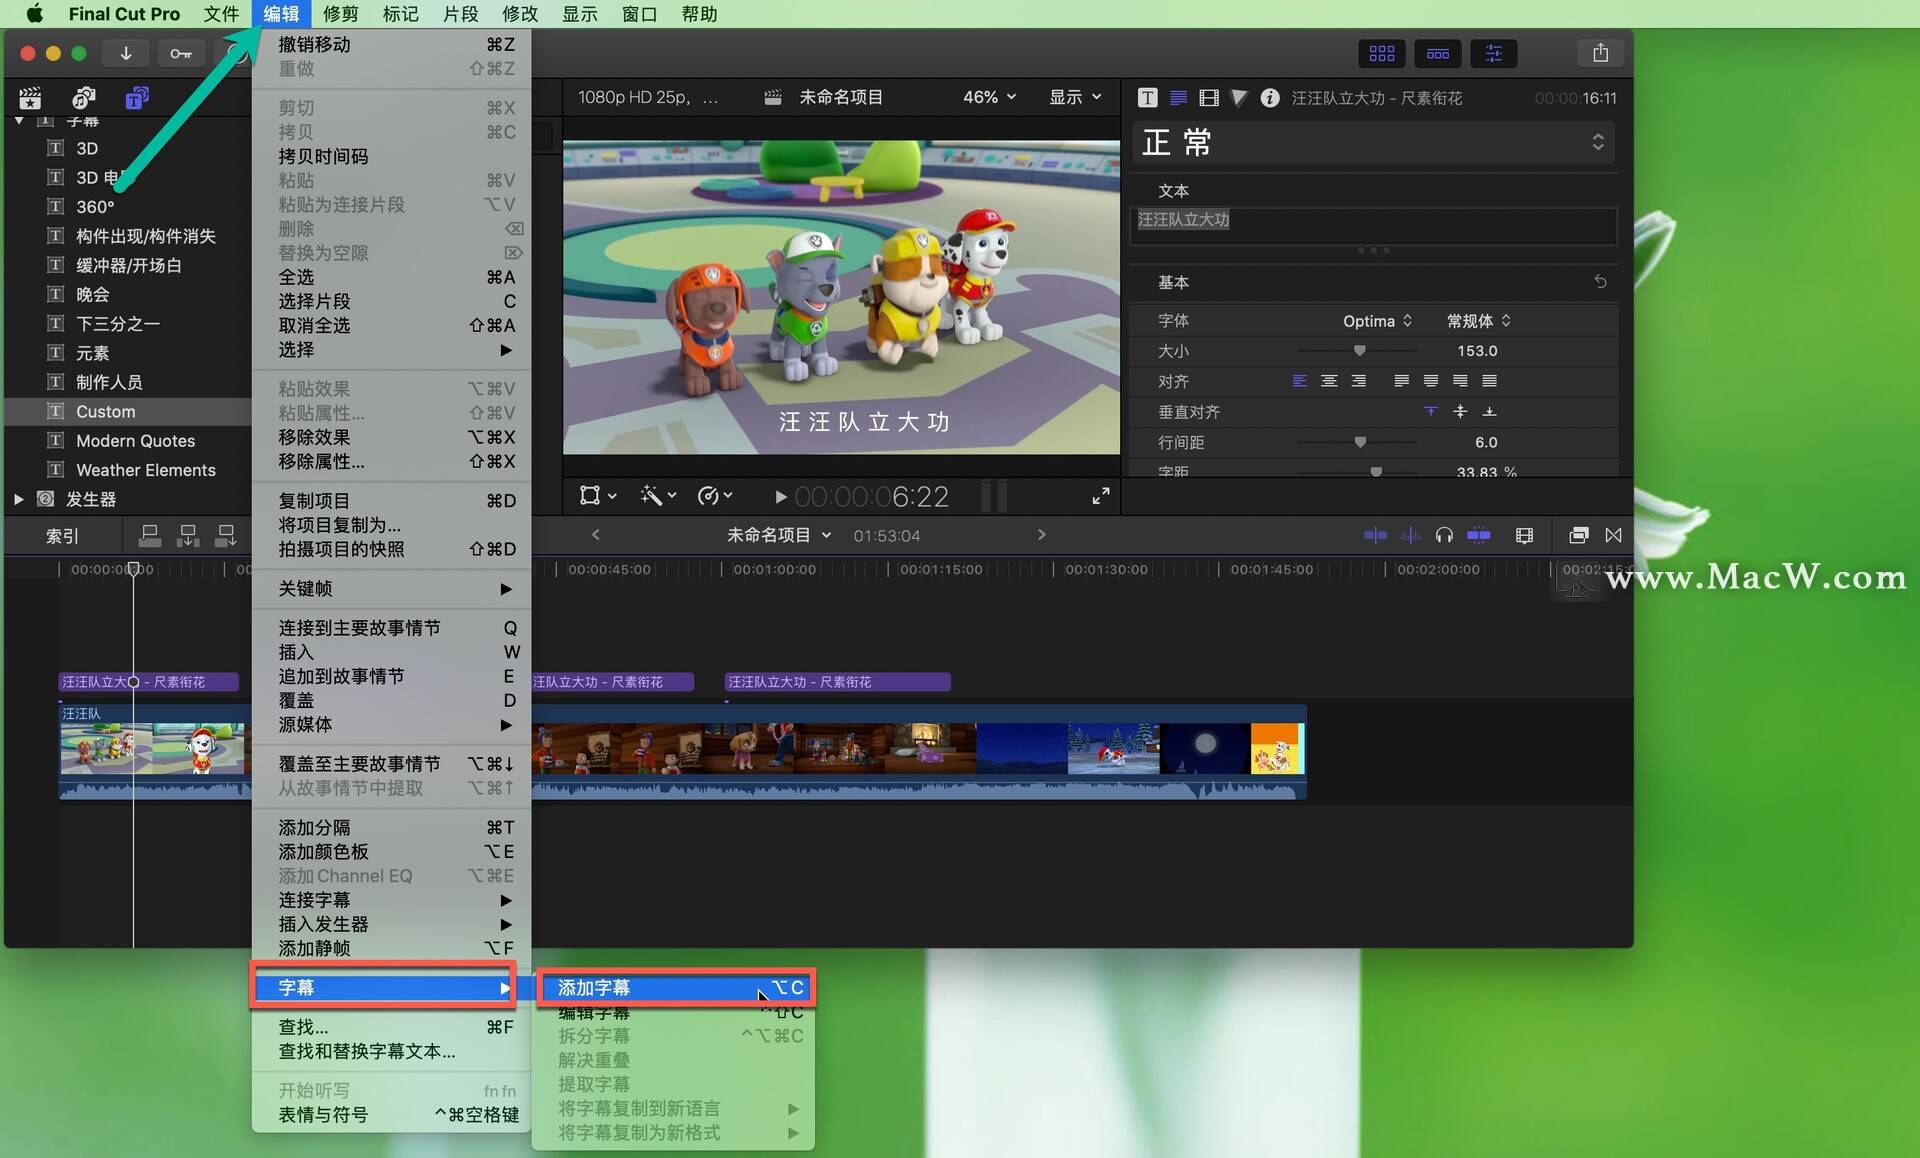Toggle fullscreen viewer arrows icon

pos(1101,496)
